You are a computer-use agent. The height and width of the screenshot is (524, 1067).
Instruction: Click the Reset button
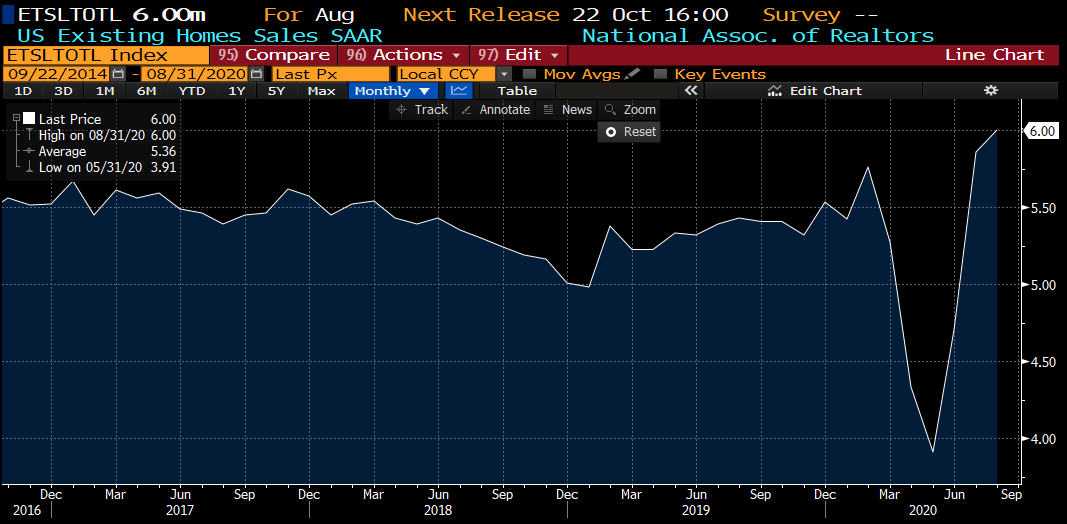point(629,132)
